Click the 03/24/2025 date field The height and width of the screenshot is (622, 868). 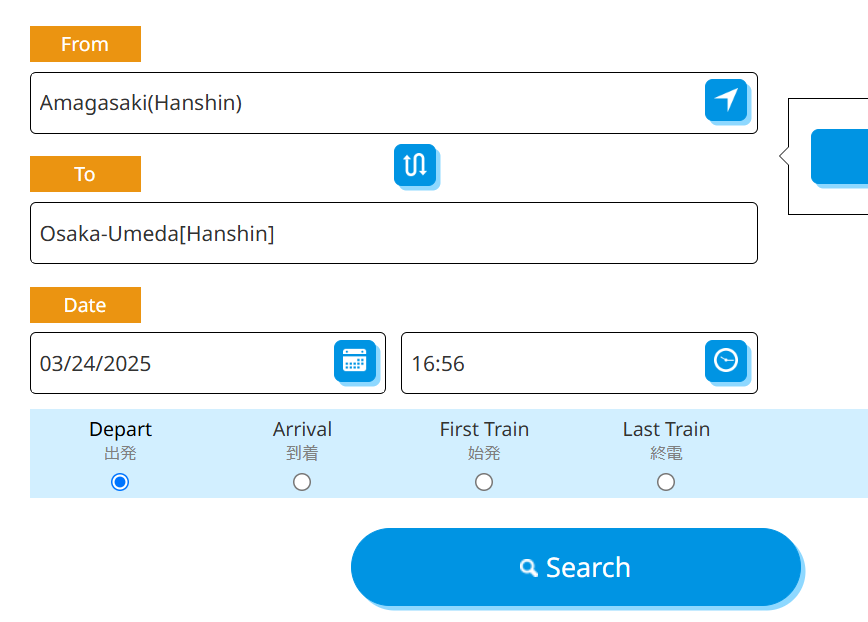(x=180, y=363)
